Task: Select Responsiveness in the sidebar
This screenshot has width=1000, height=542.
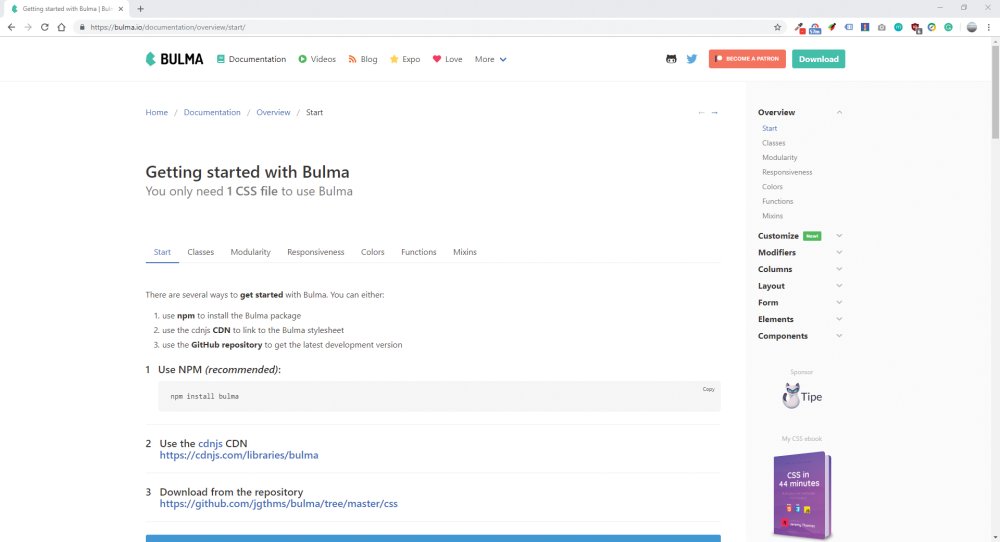Action: tap(787, 172)
